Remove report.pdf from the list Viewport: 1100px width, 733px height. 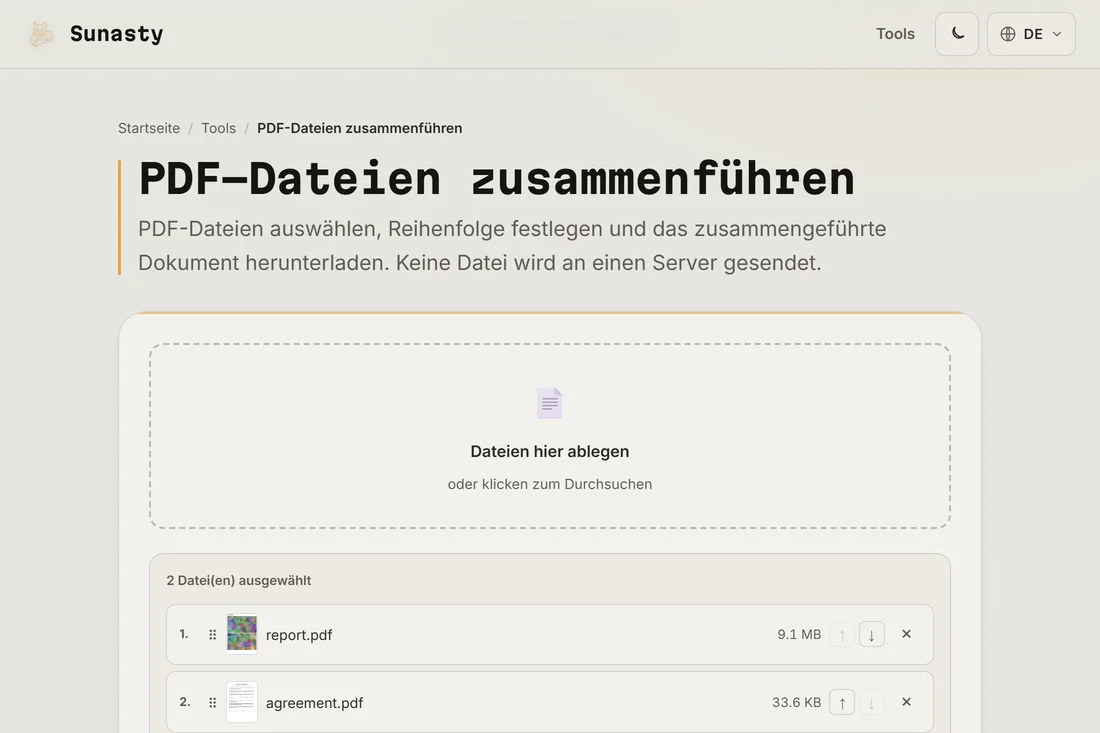click(906, 634)
